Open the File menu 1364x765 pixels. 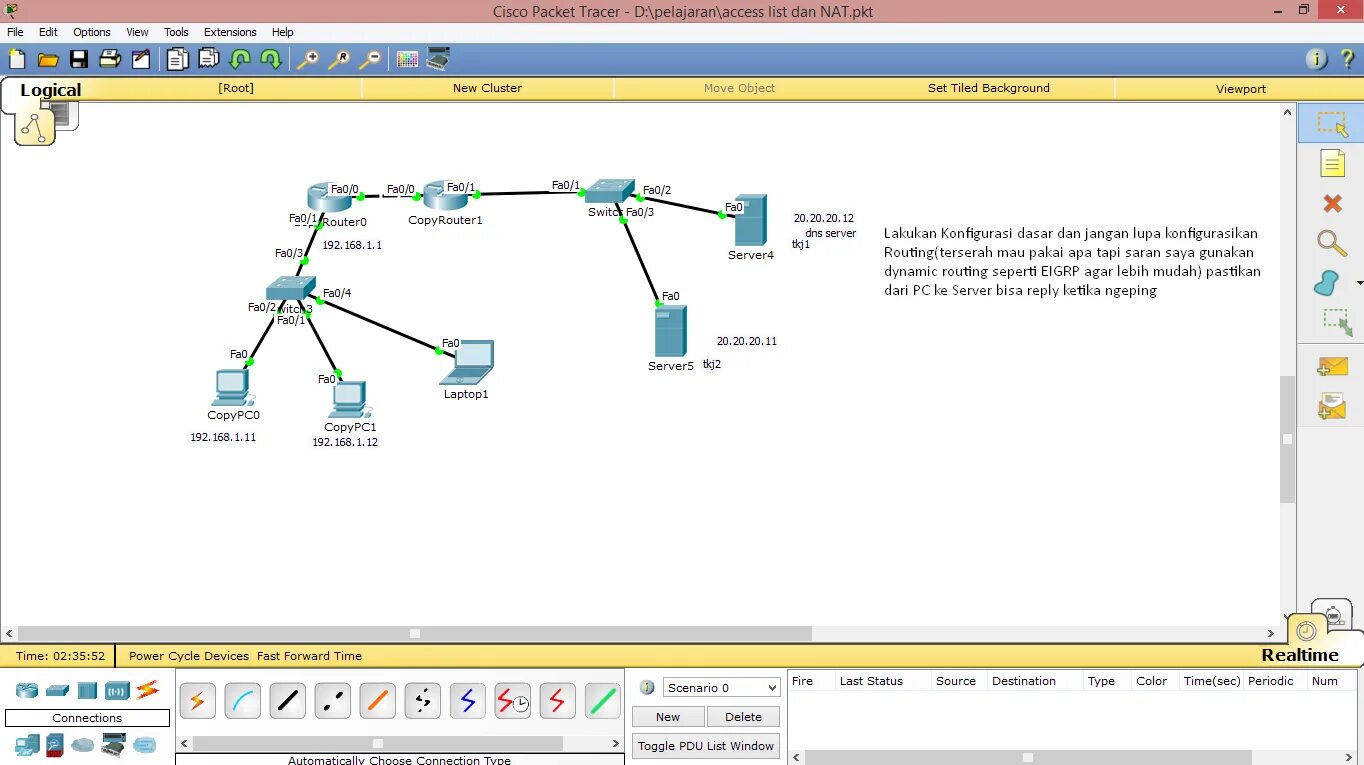coord(15,32)
